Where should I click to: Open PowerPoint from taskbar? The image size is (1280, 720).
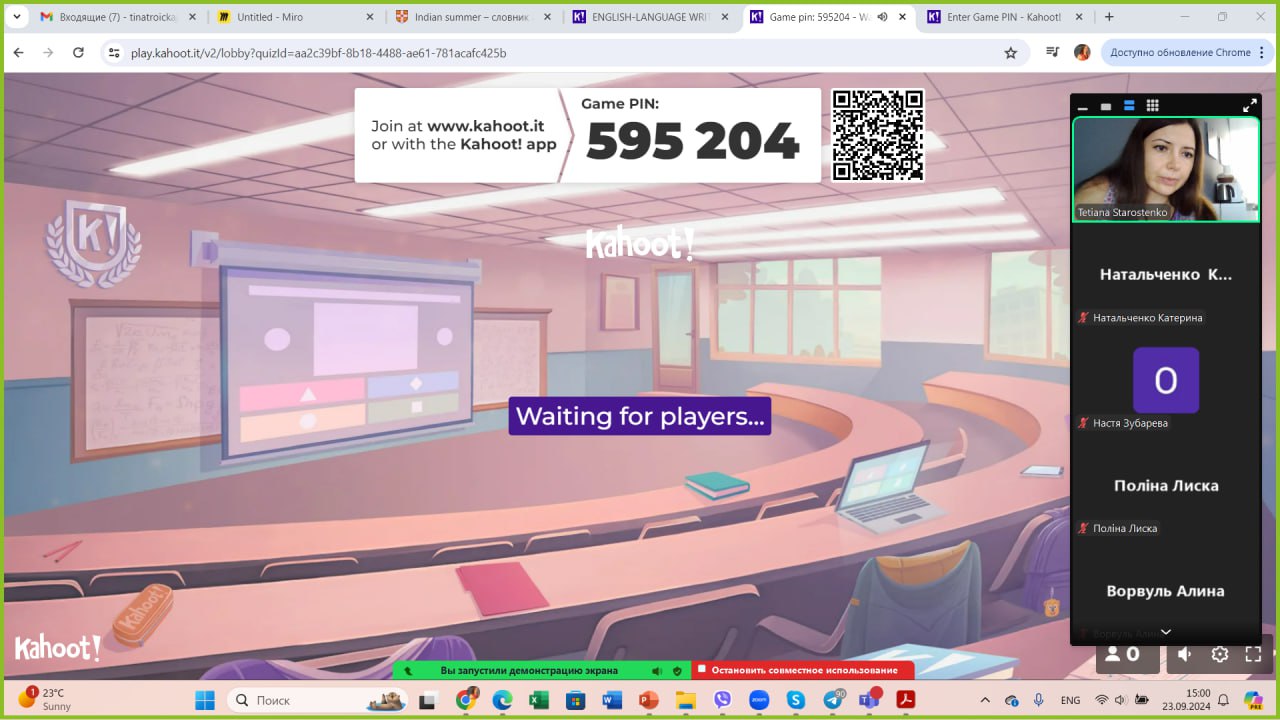pos(648,700)
